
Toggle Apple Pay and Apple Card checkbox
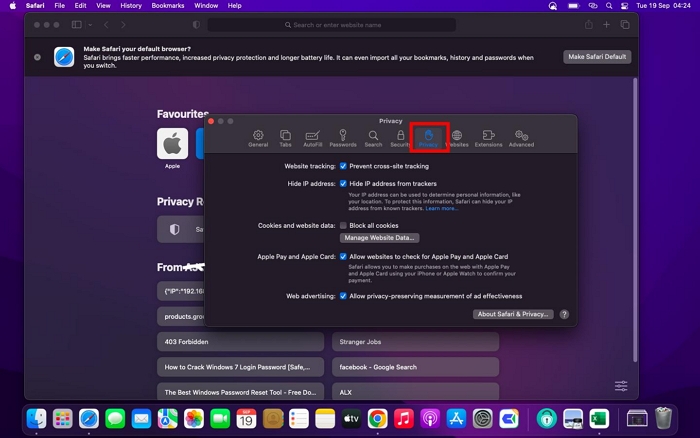point(343,257)
